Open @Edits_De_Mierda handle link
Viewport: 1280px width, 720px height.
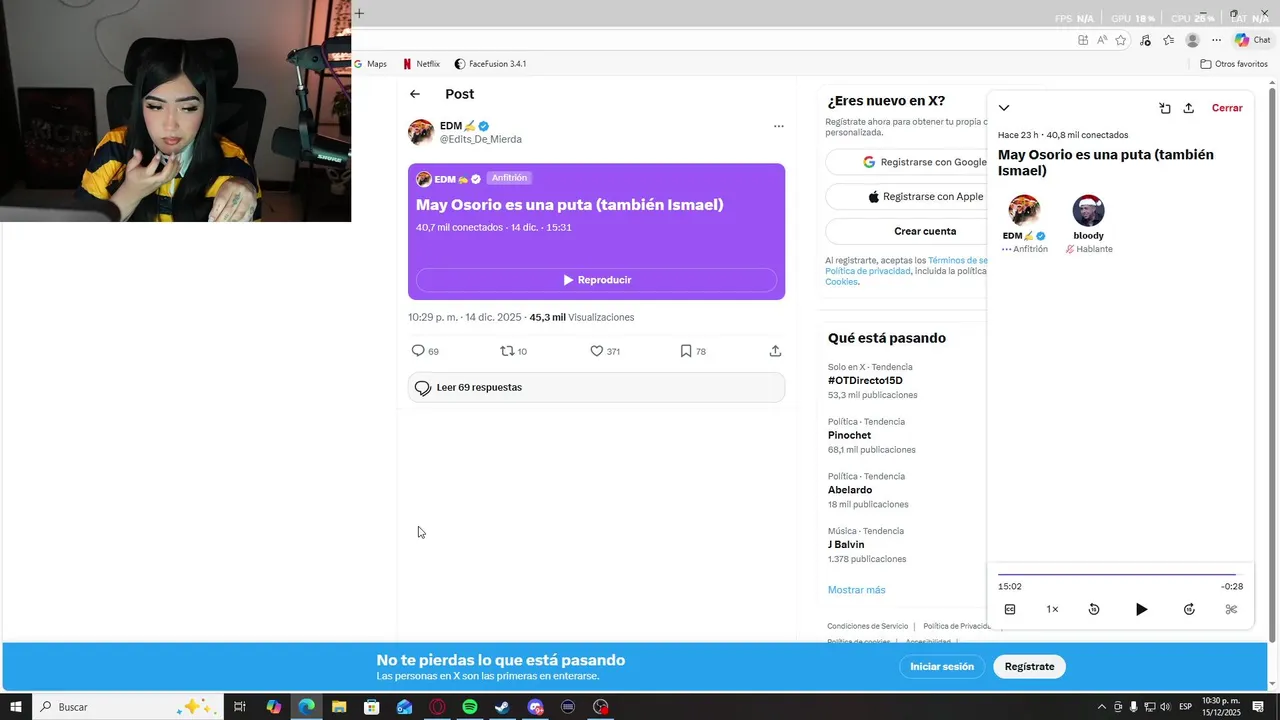click(480, 139)
